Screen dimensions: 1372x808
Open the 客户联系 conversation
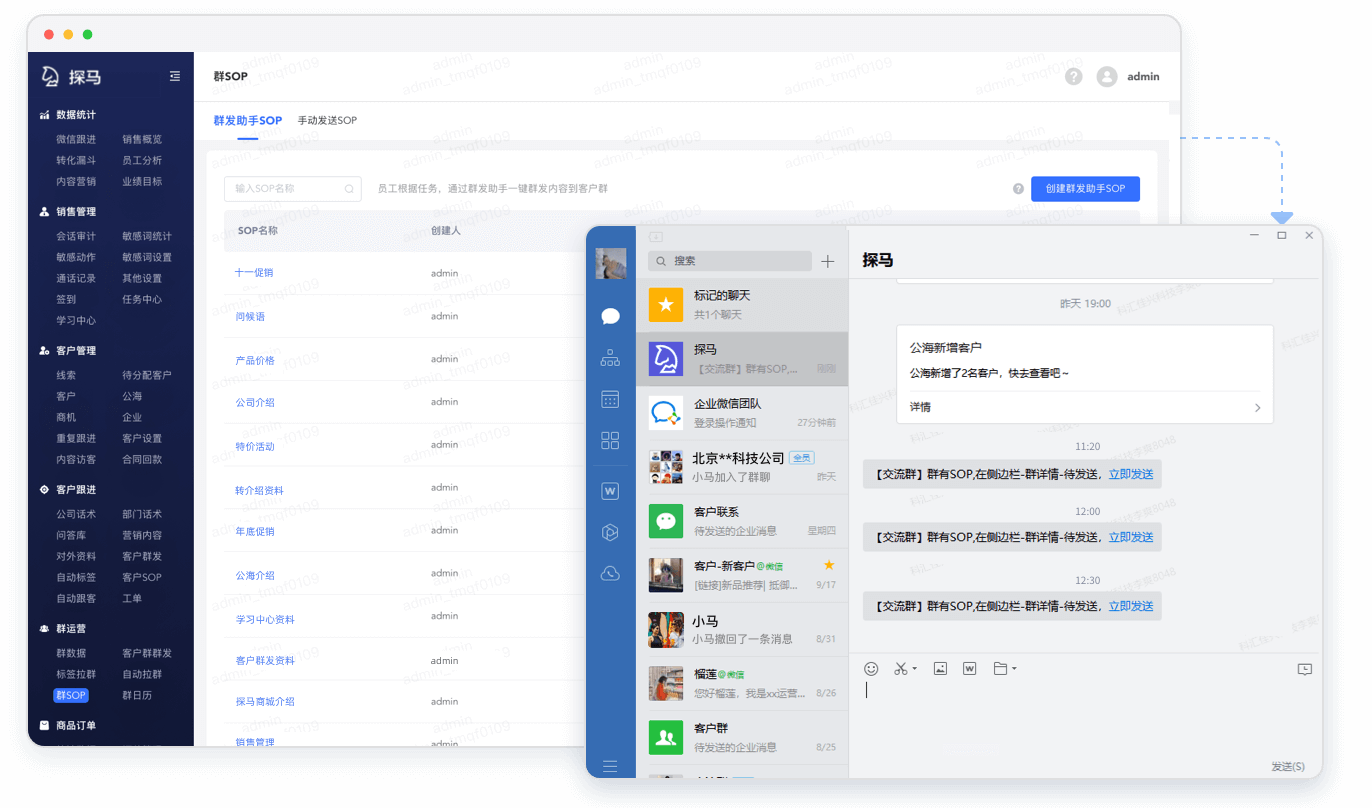click(742, 521)
